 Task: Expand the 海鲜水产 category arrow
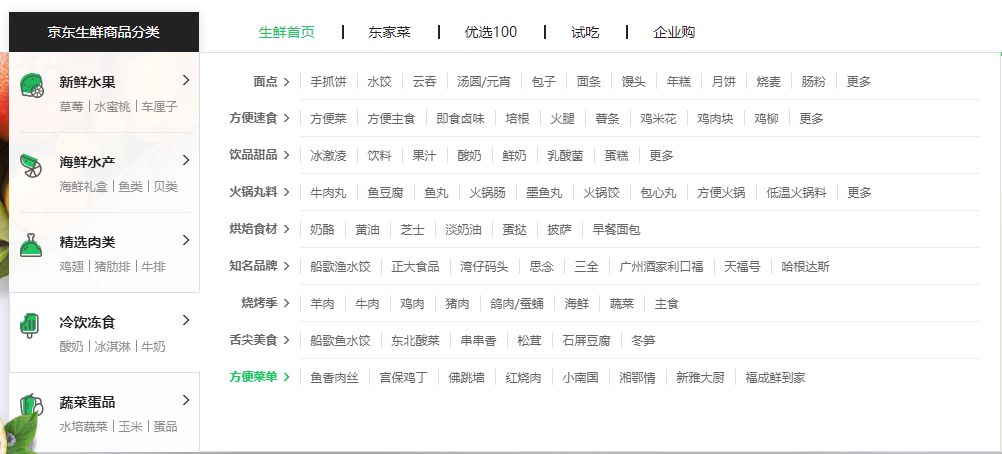click(186, 160)
